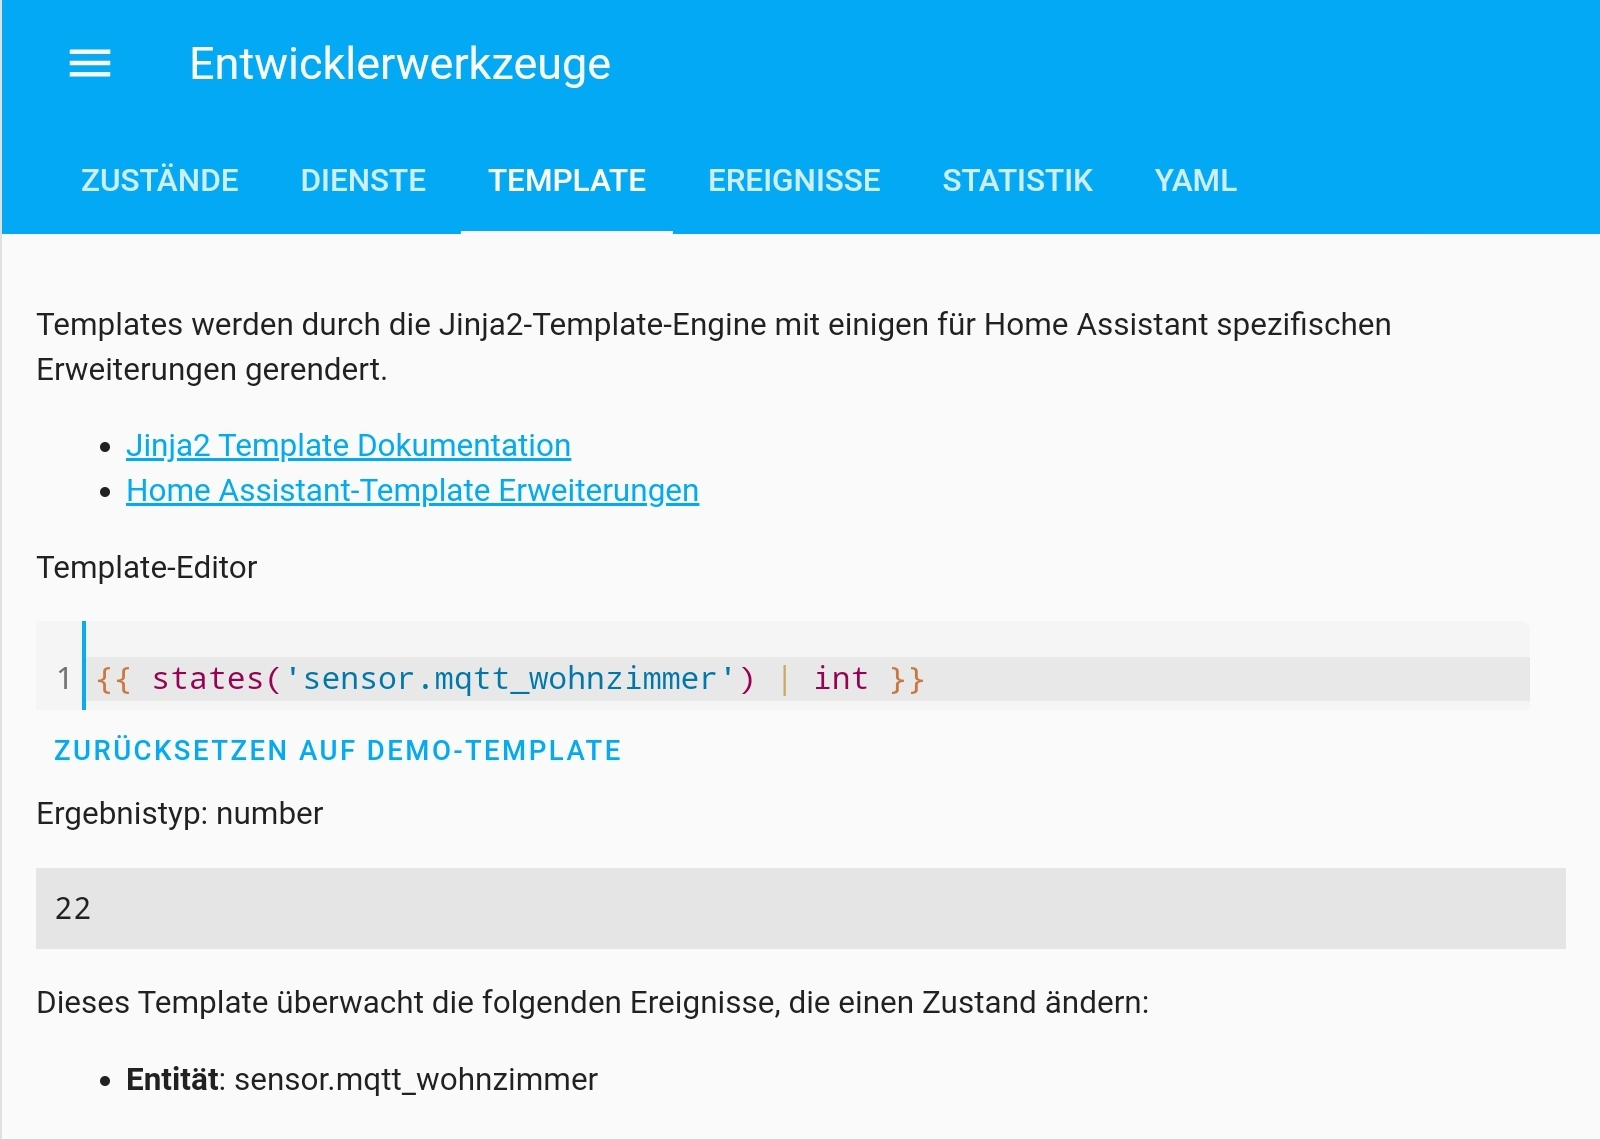1600x1139 pixels.
Task: Switch to the EREIGNISSE tab
Action: point(794,181)
